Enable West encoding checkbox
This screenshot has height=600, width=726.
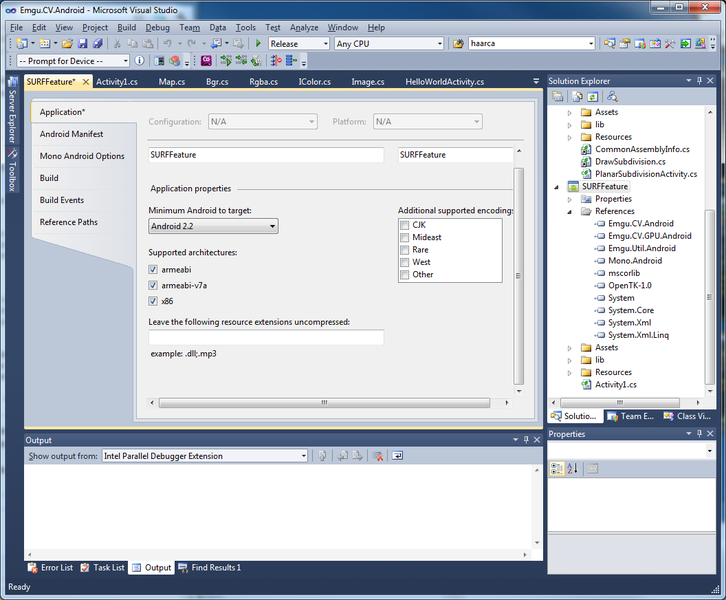click(x=404, y=262)
